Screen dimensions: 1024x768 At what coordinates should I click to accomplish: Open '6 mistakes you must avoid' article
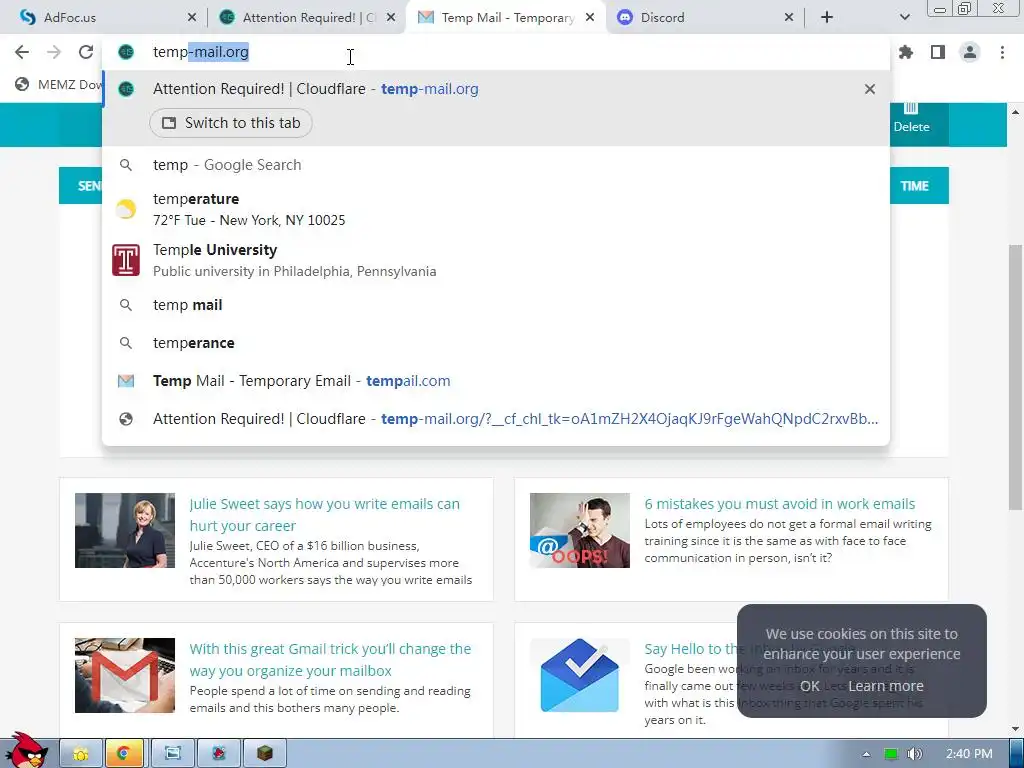pos(780,504)
